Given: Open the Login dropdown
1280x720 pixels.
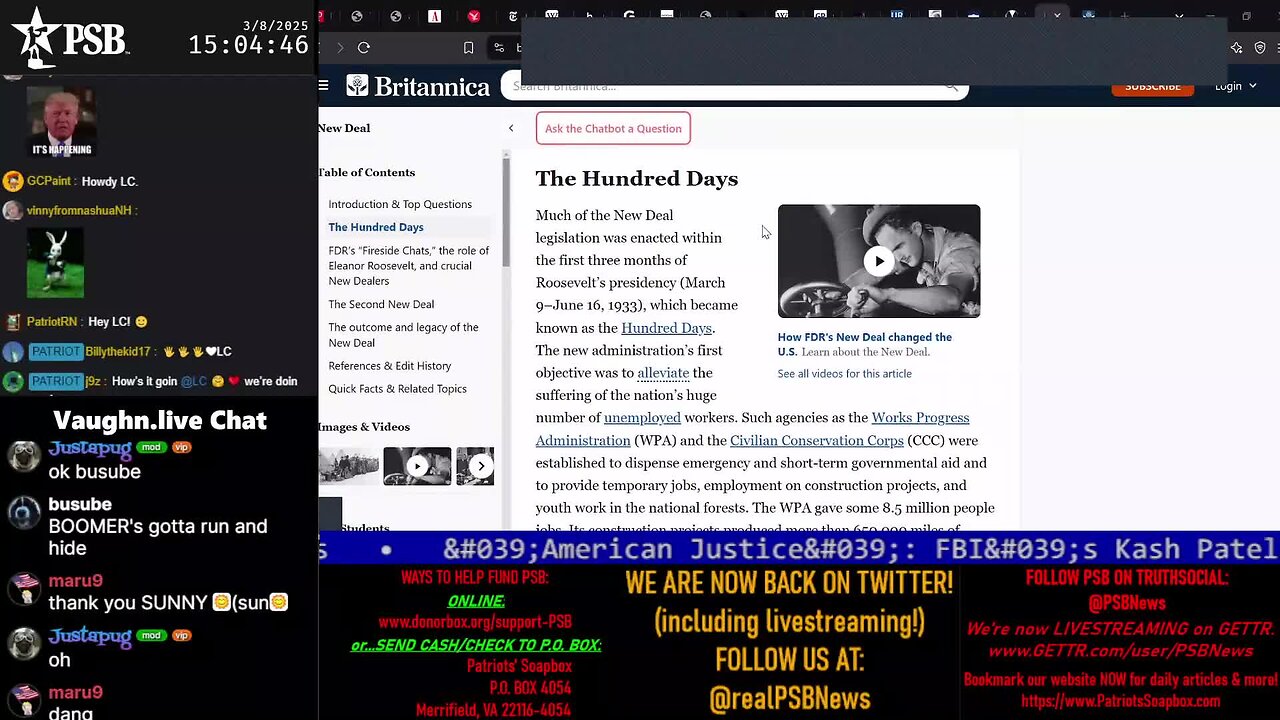Looking at the screenshot, I should [x=1235, y=87].
